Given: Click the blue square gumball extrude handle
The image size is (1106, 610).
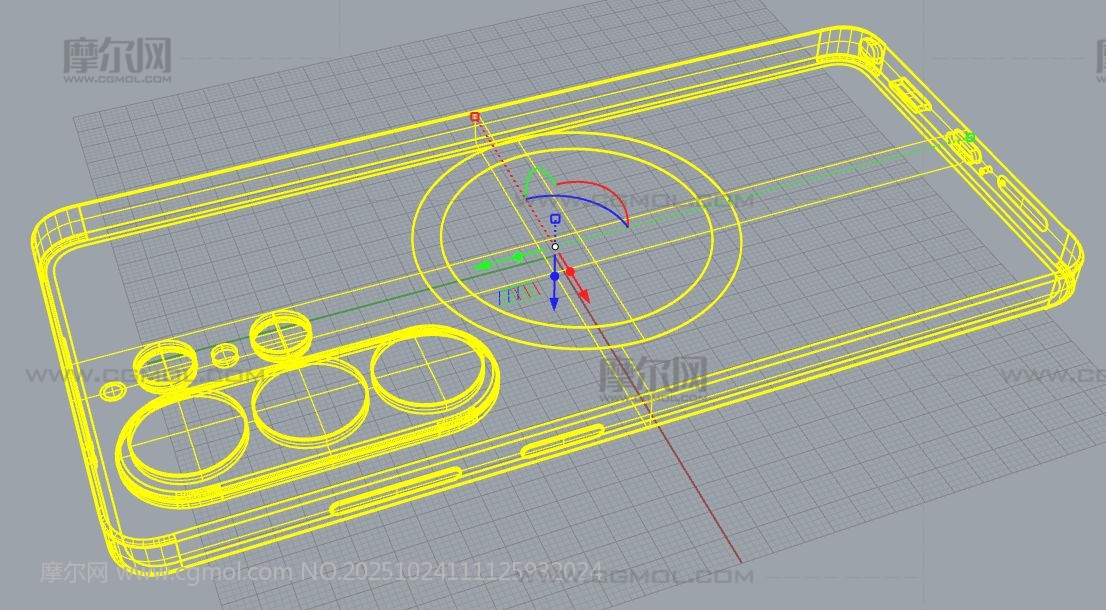Looking at the screenshot, I should point(556,218).
